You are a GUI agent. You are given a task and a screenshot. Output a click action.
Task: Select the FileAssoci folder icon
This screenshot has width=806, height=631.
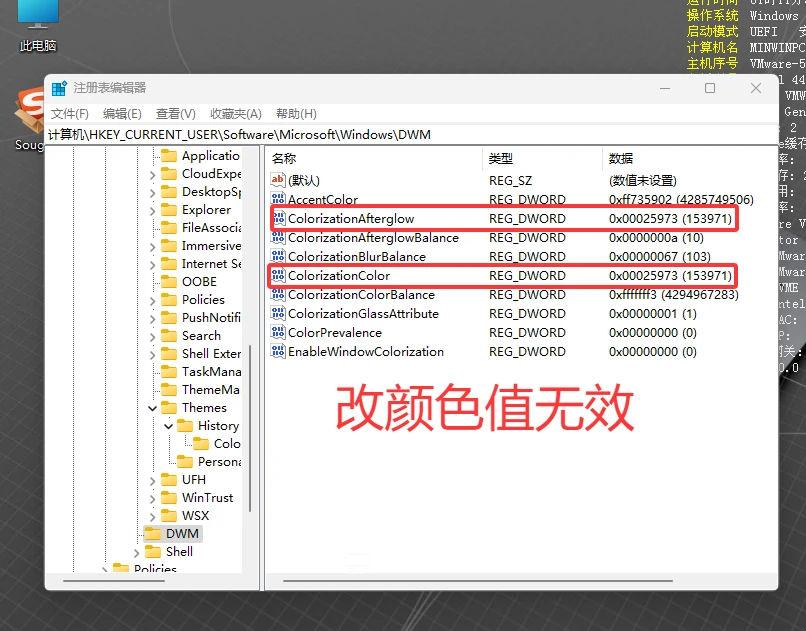[169, 227]
